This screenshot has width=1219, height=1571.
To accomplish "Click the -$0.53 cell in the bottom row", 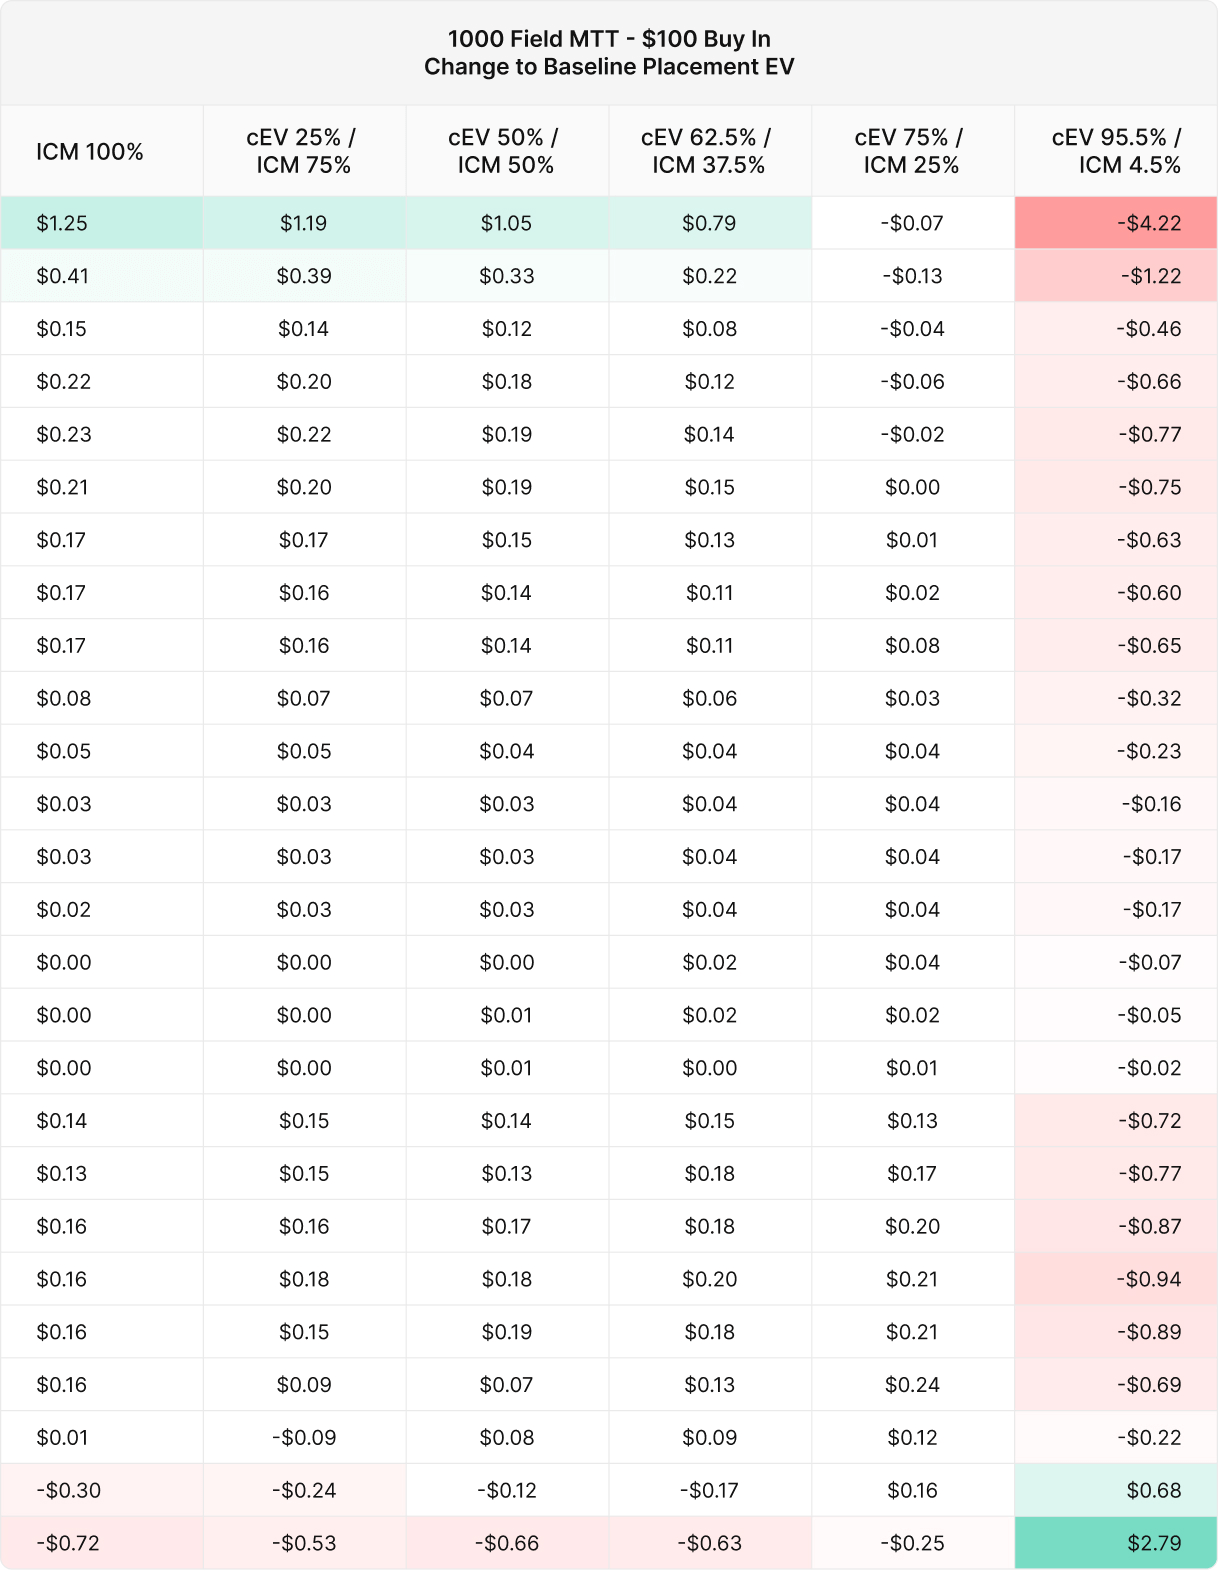I will [x=304, y=1543].
